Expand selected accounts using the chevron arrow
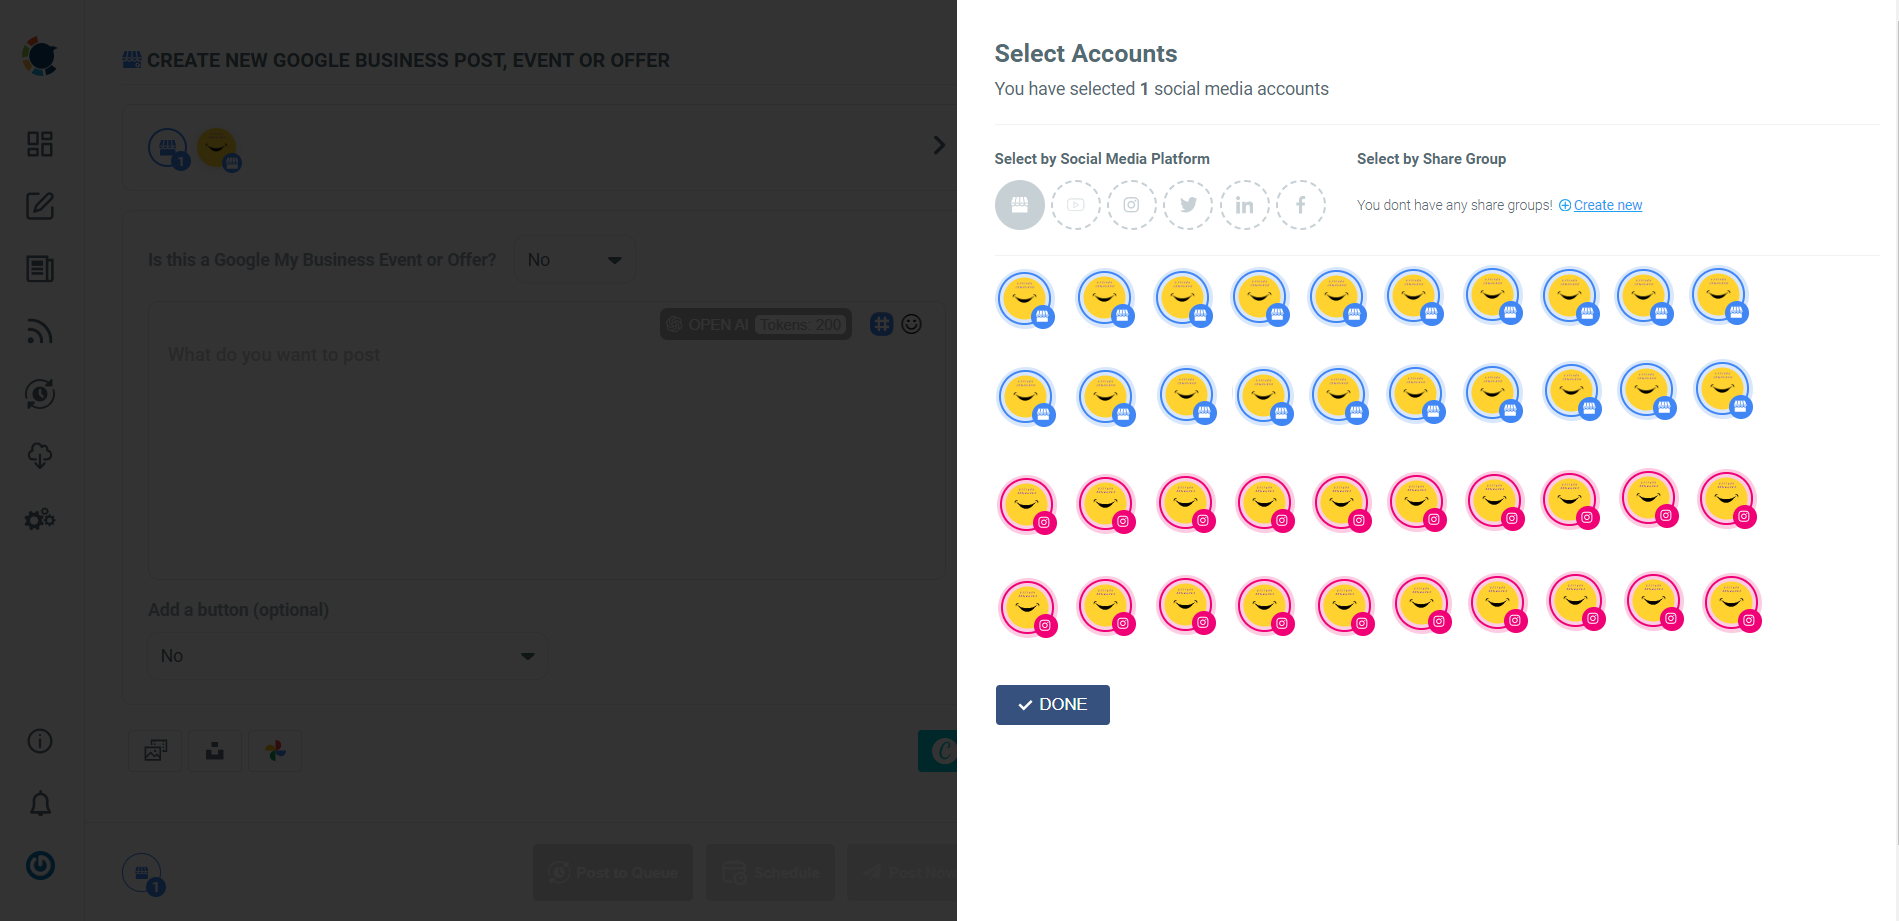 pos(938,144)
